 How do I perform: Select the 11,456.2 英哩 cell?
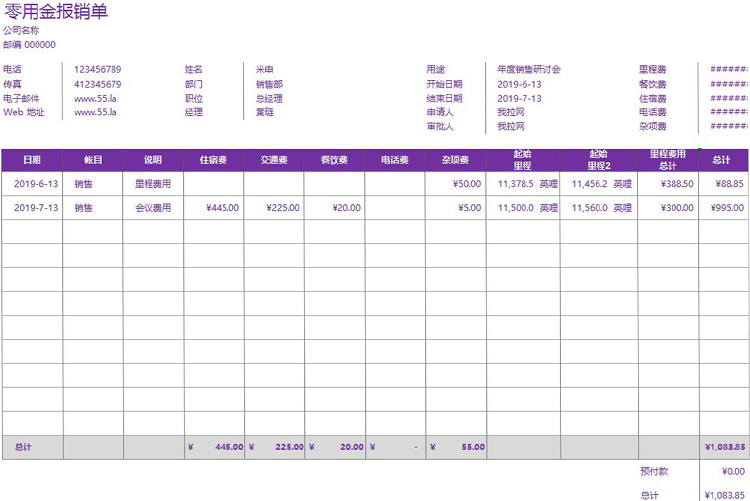coord(599,184)
